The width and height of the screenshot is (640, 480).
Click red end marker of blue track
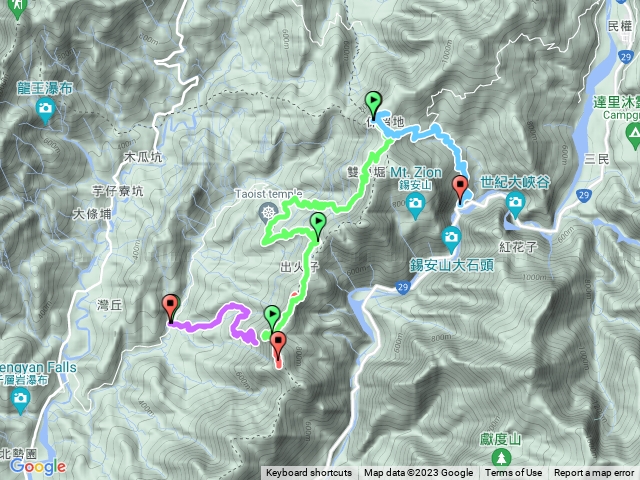pos(460,187)
